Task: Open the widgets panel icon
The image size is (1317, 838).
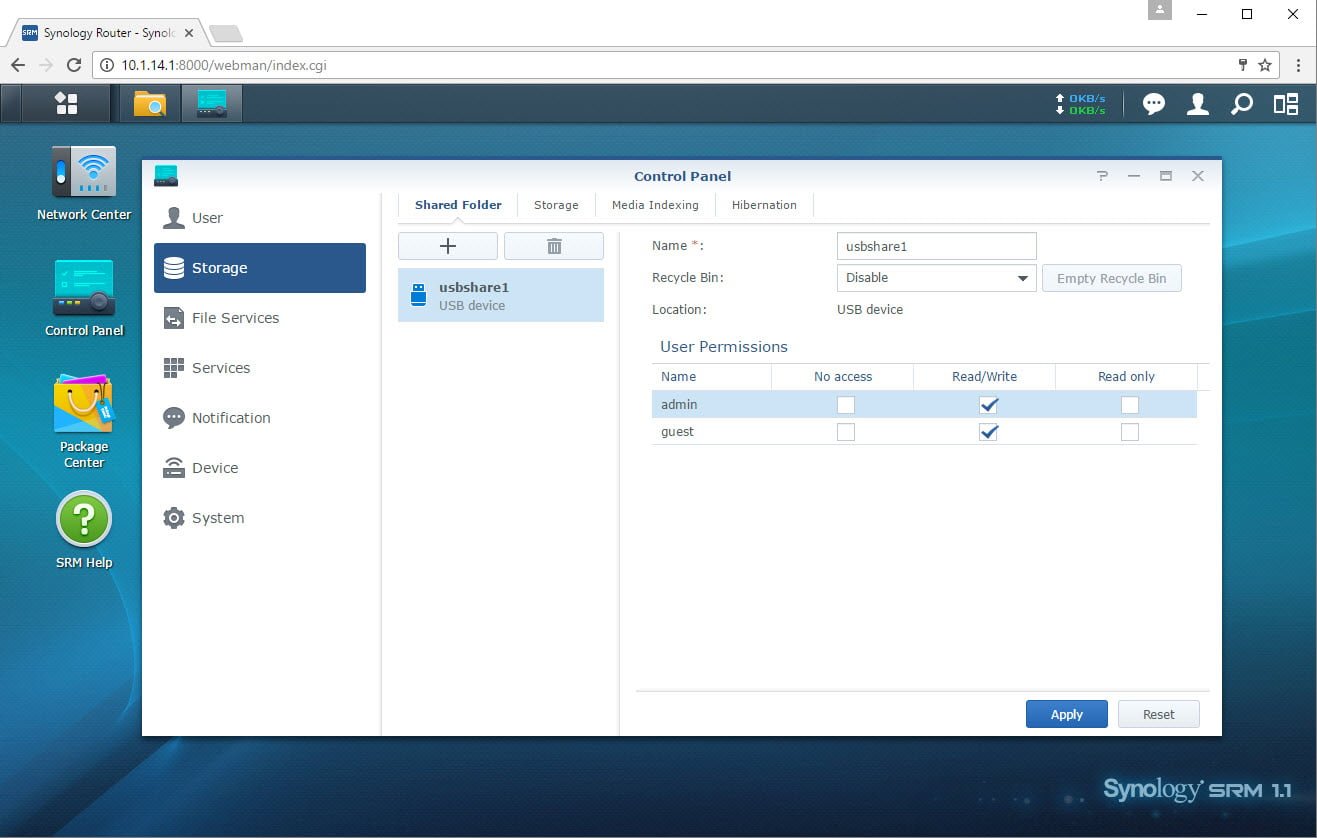Action: (1286, 104)
